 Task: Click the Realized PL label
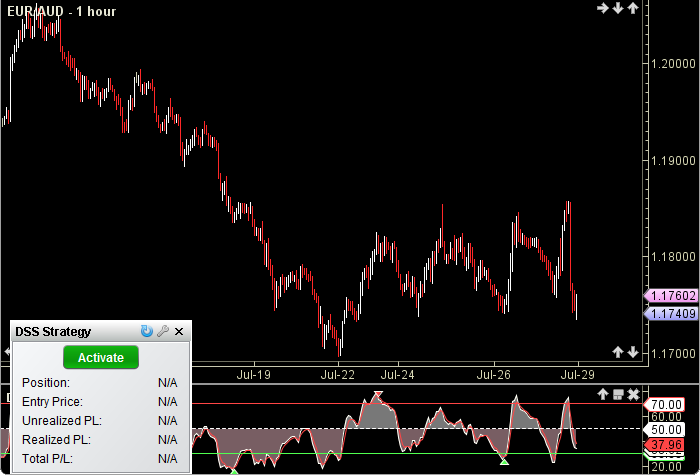56,440
